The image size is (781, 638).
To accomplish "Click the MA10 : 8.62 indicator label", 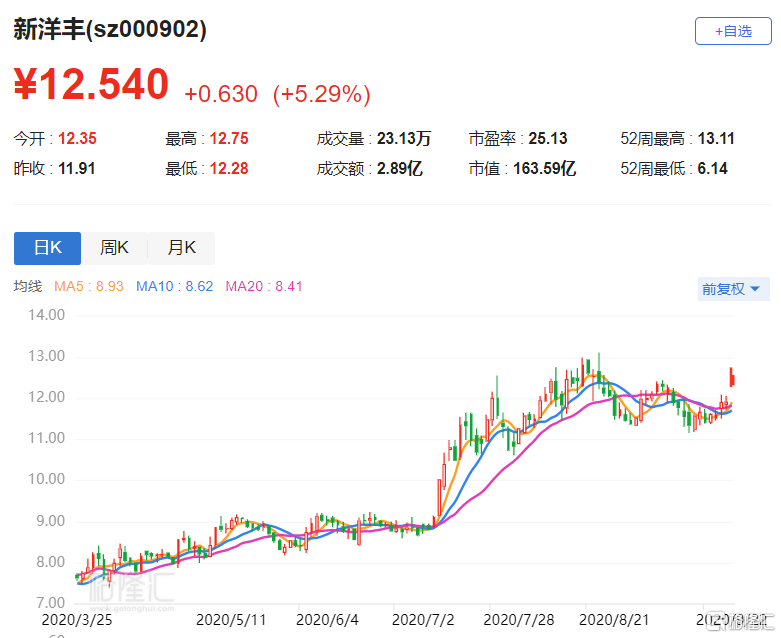I will pos(175,286).
